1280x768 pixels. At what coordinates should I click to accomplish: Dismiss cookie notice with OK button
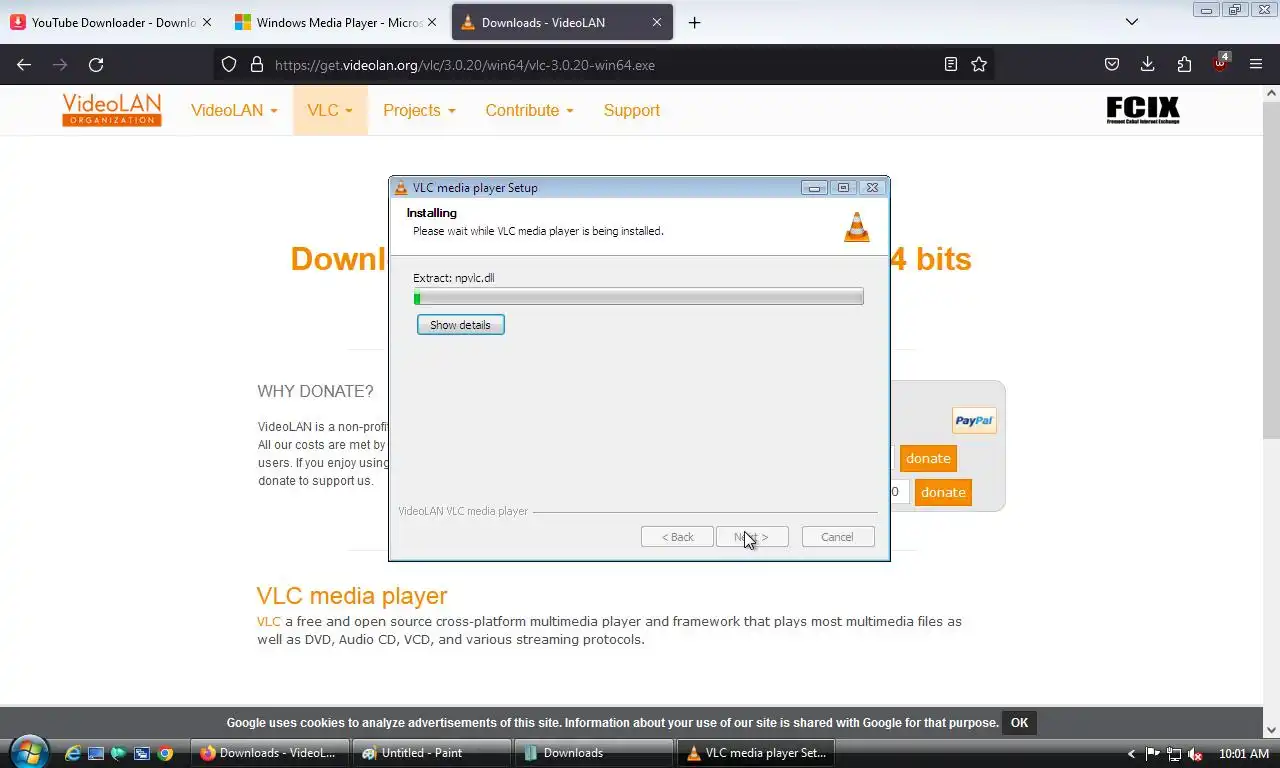point(1019,722)
